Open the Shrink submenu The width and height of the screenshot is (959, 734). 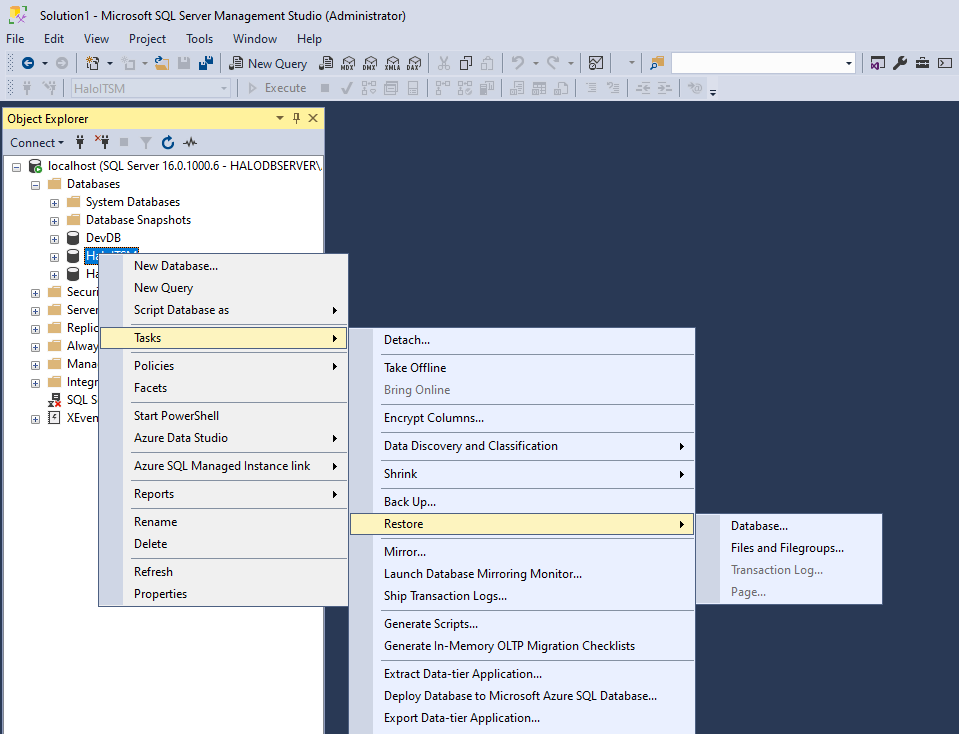click(522, 474)
